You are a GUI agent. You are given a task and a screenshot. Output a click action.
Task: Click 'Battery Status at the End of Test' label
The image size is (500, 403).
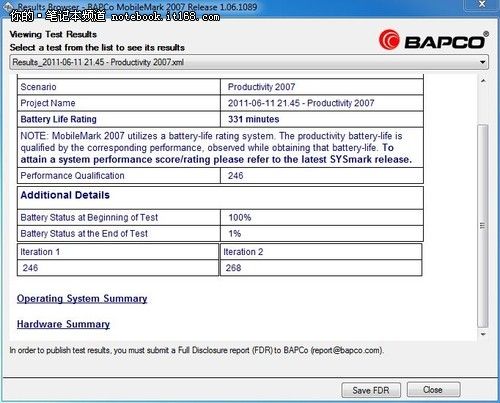(x=84, y=234)
